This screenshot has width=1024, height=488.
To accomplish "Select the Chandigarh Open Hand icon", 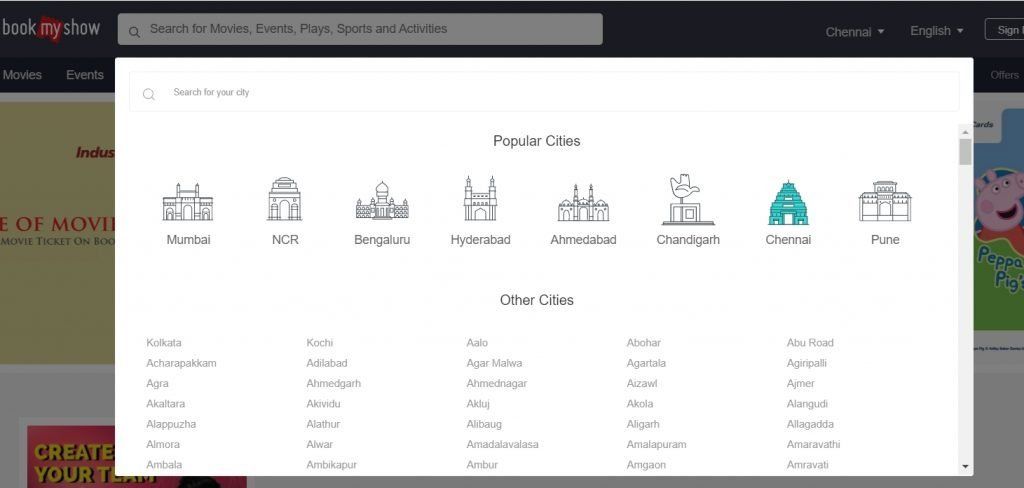I will pyautogui.click(x=688, y=199).
